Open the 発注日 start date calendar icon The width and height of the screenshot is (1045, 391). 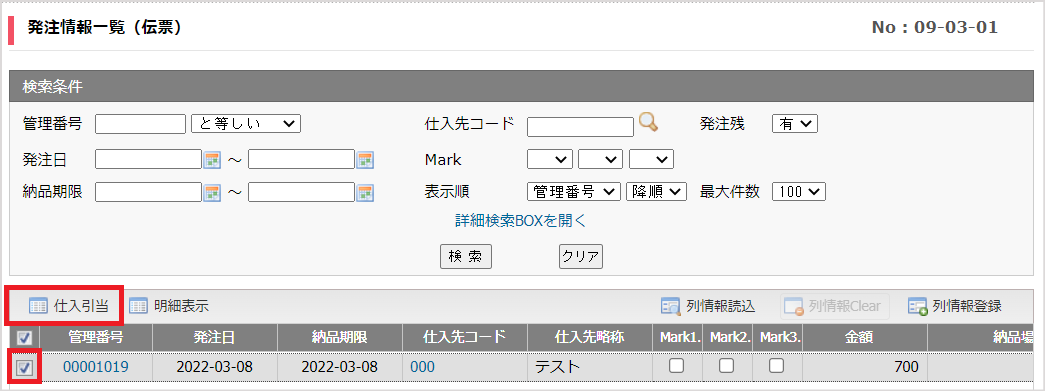(212, 160)
